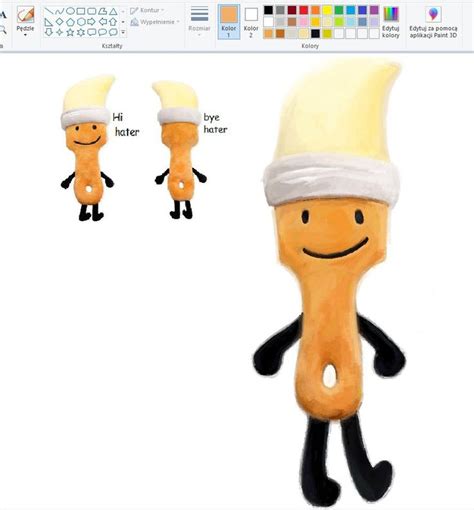This screenshot has width=474, height=510.
Task: Select the Rounded rectangular callout shape
Action: pos(91,32)
